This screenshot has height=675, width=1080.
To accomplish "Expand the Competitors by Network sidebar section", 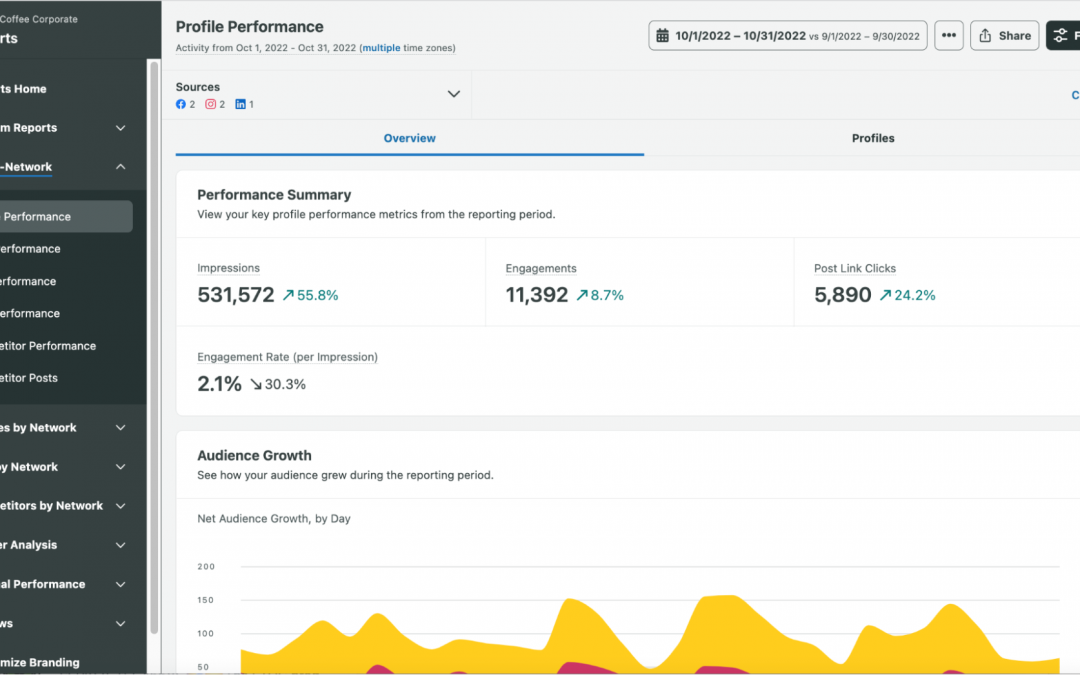I will [x=120, y=506].
